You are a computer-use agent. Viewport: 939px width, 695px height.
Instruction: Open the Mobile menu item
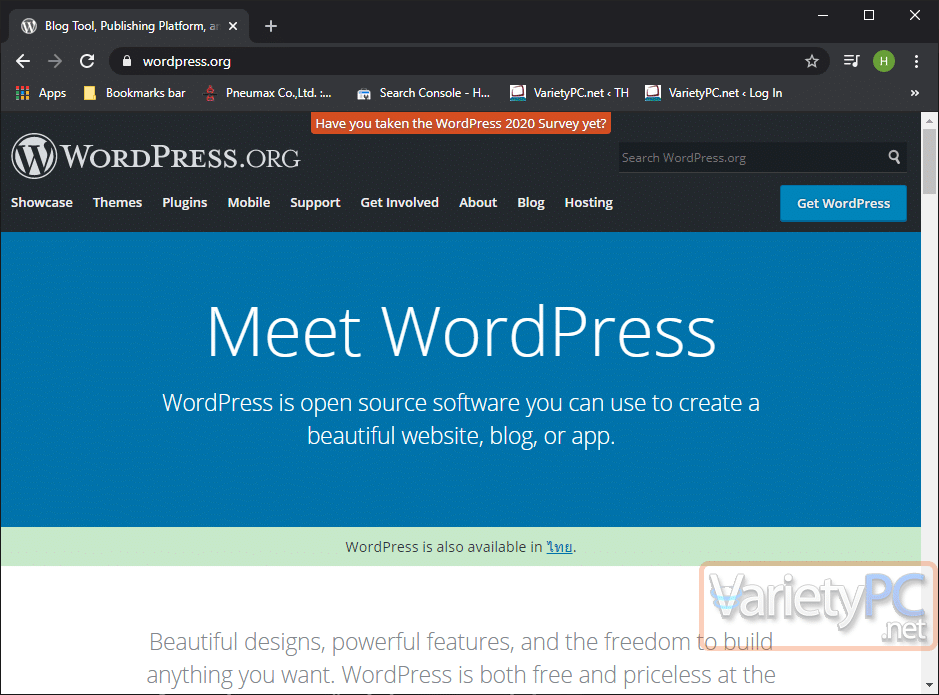pyautogui.click(x=249, y=202)
